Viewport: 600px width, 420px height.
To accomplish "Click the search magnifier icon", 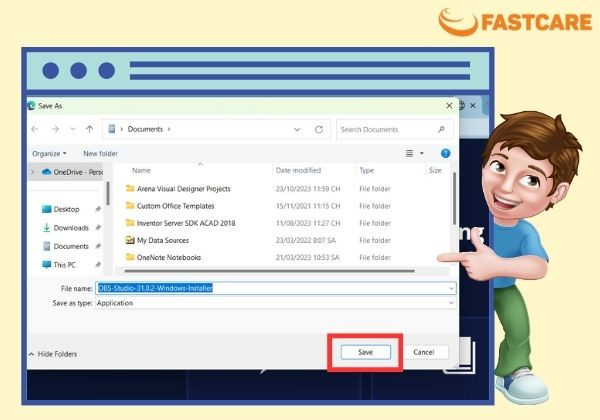I will [x=441, y=129].
